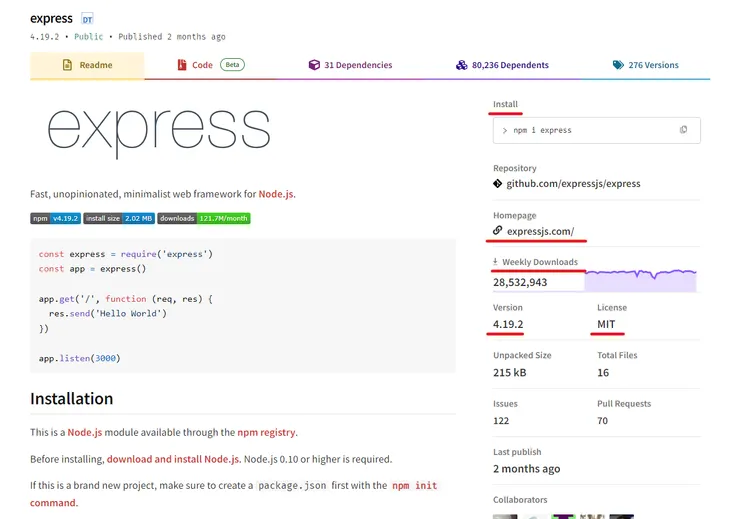Switch to the Code tab

pyautogui.click(x=210, y=65)
